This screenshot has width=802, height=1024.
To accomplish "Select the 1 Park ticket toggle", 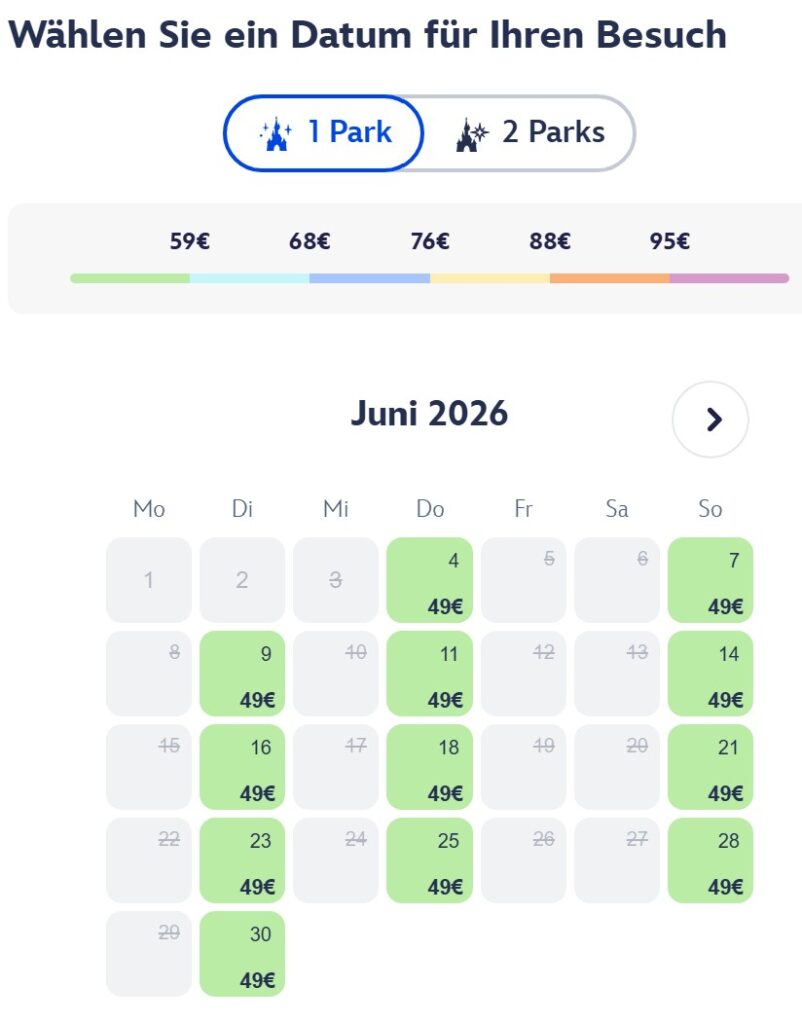I will (324, 133).
